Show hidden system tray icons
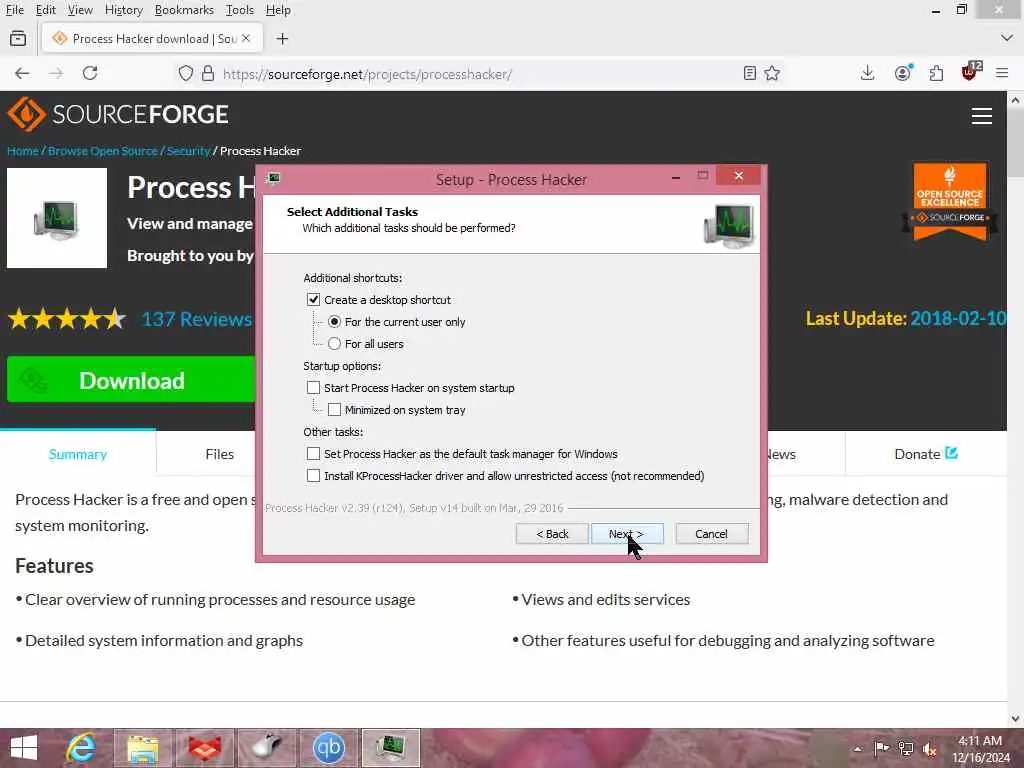The width and height of the screenshot is (1024, 768). coord(857,749)
